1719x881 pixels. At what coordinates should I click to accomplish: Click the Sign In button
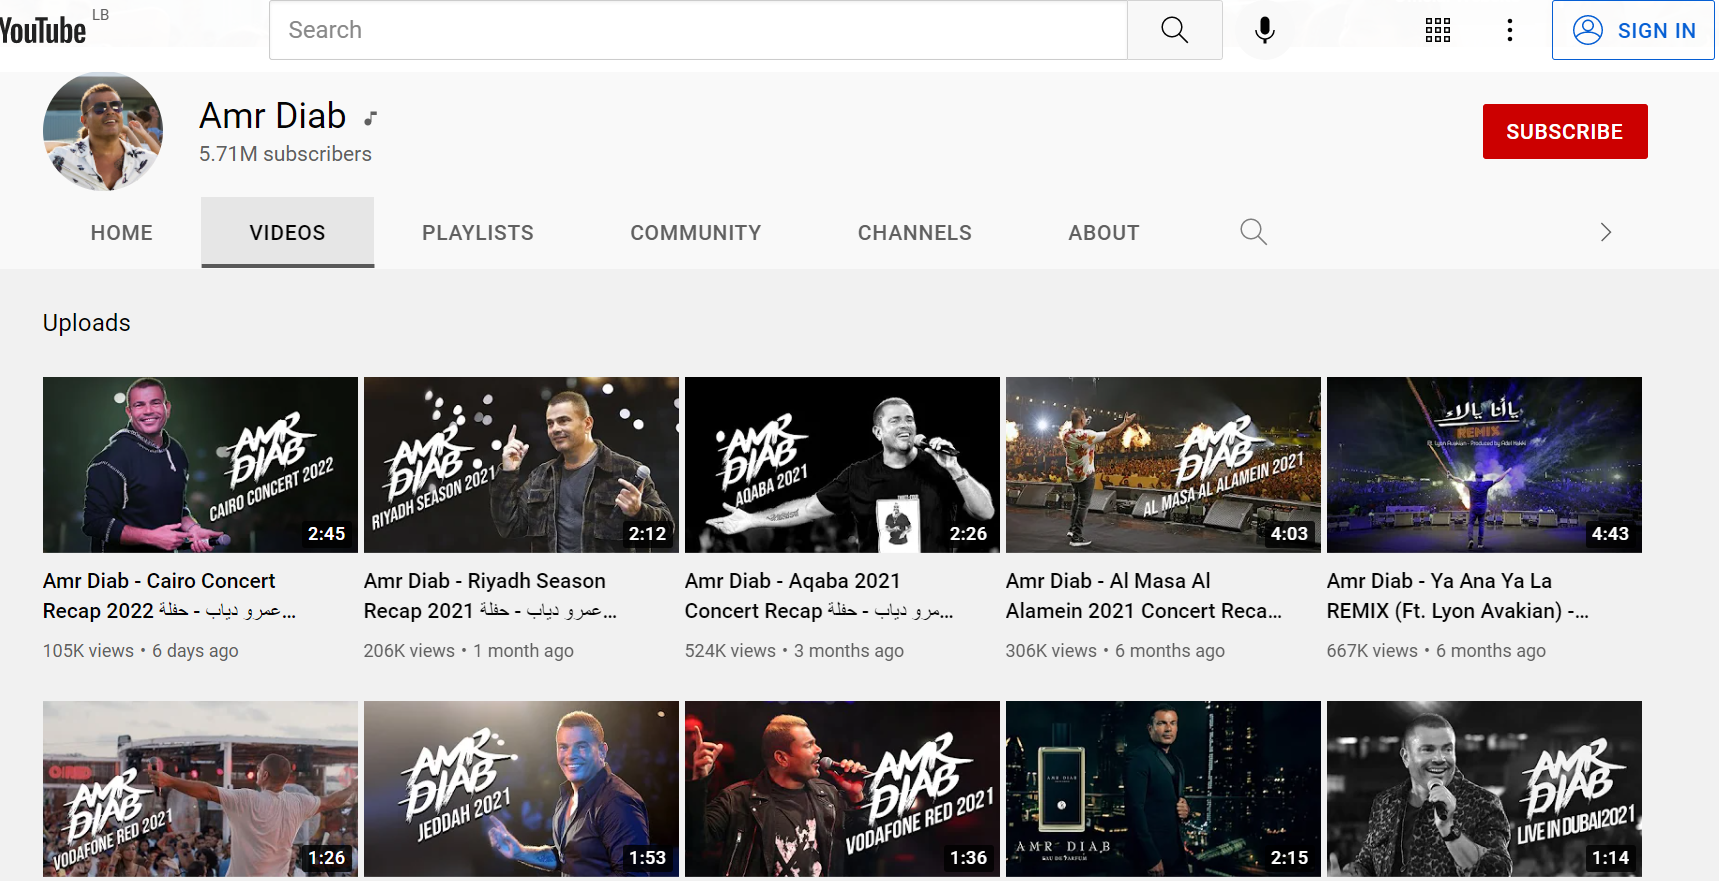coord(1632,30)
